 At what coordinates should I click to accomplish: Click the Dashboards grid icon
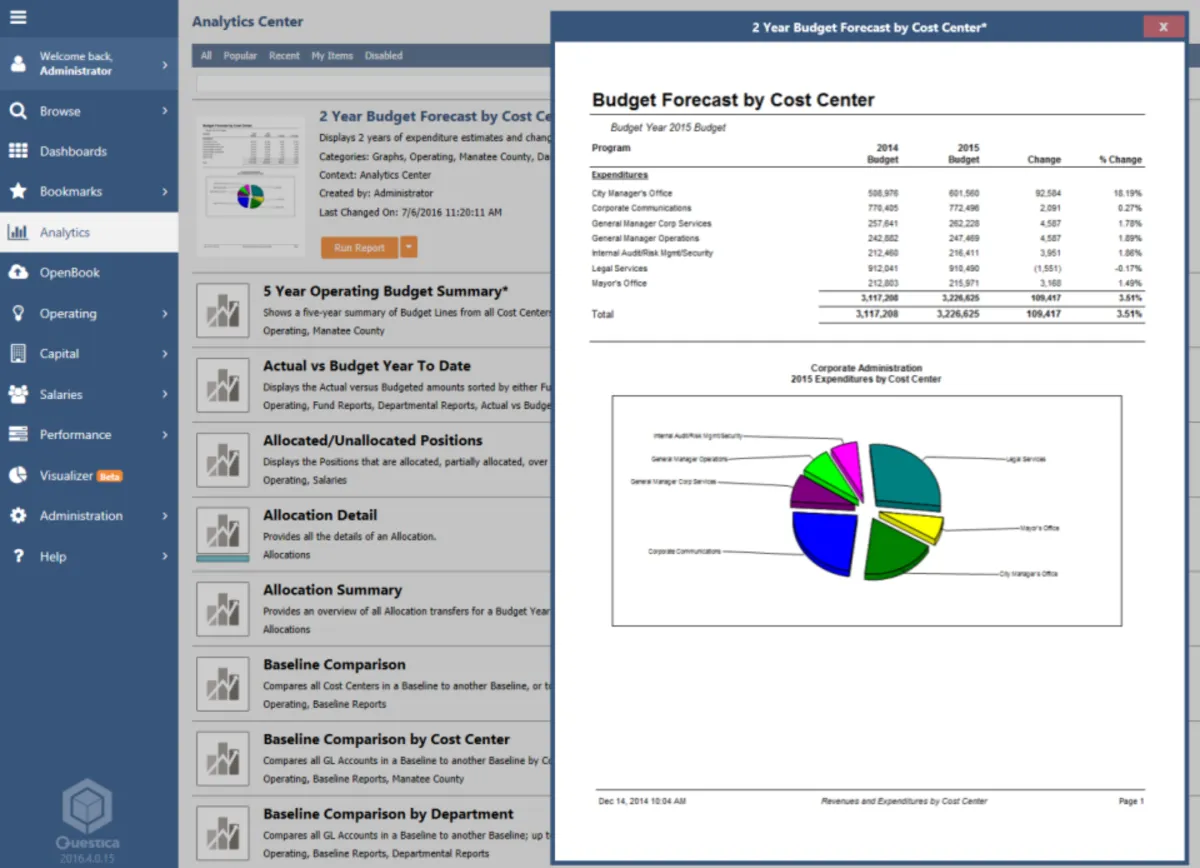18,151
